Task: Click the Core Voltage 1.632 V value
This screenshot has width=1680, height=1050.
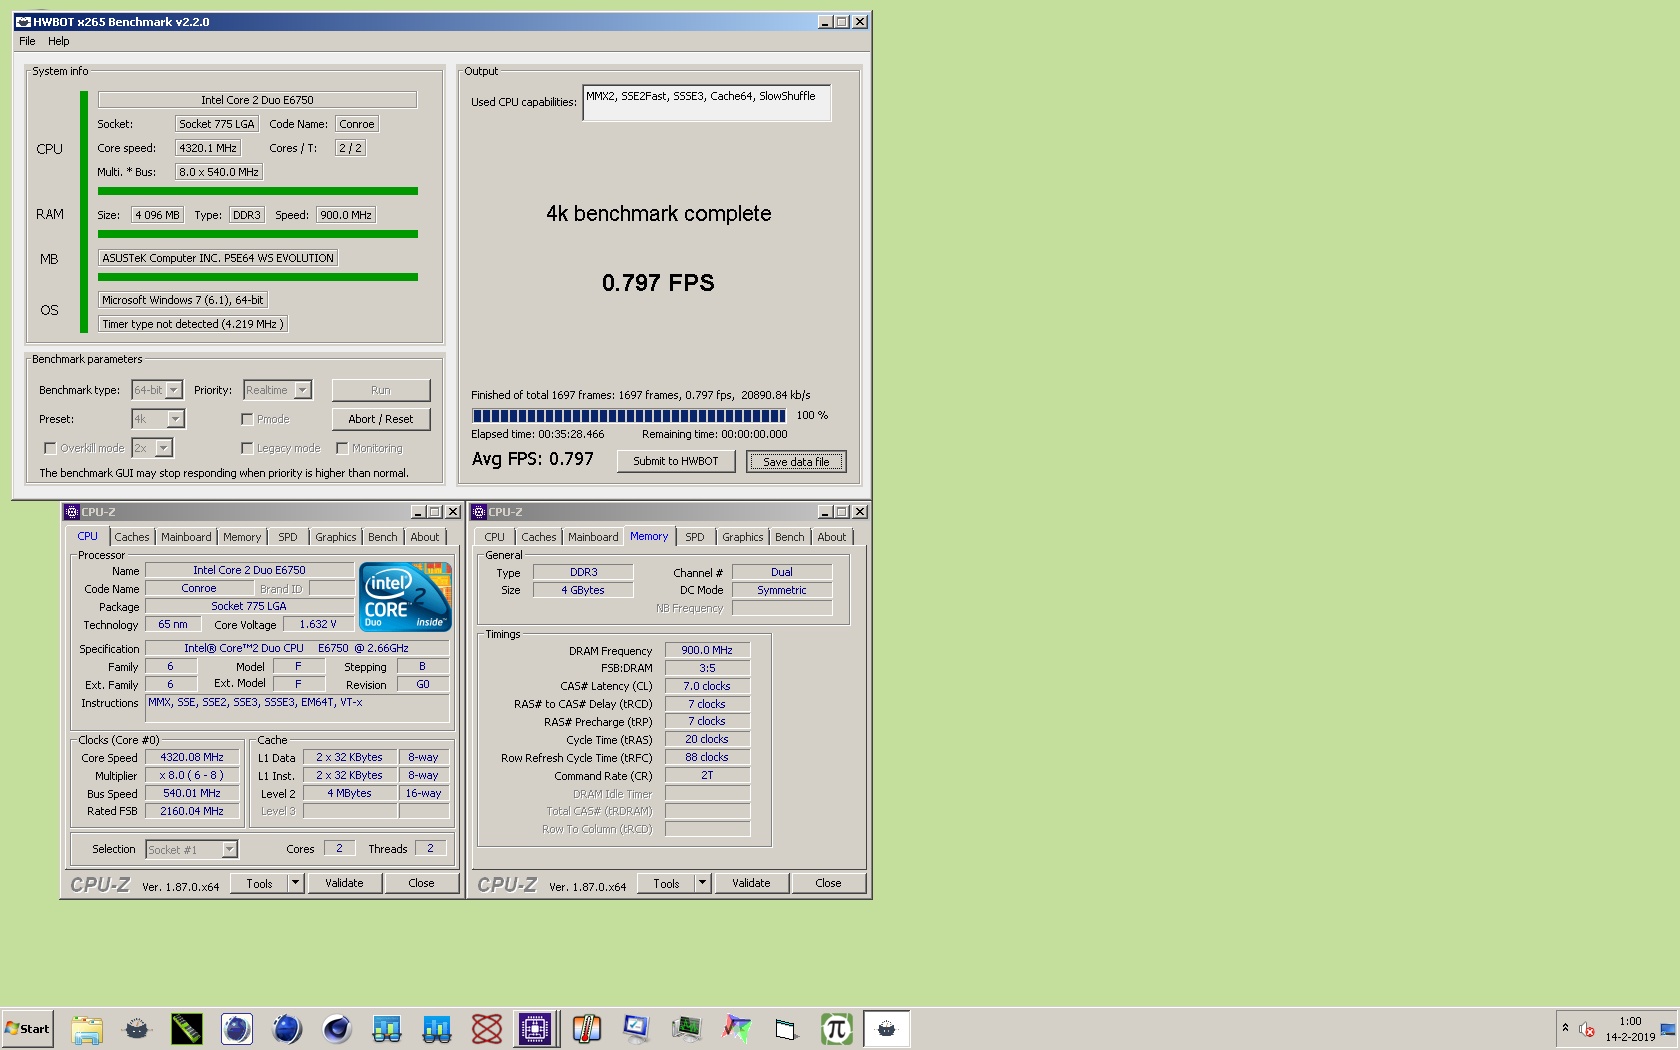Action: pyautogui.click(x=318, y=624)
